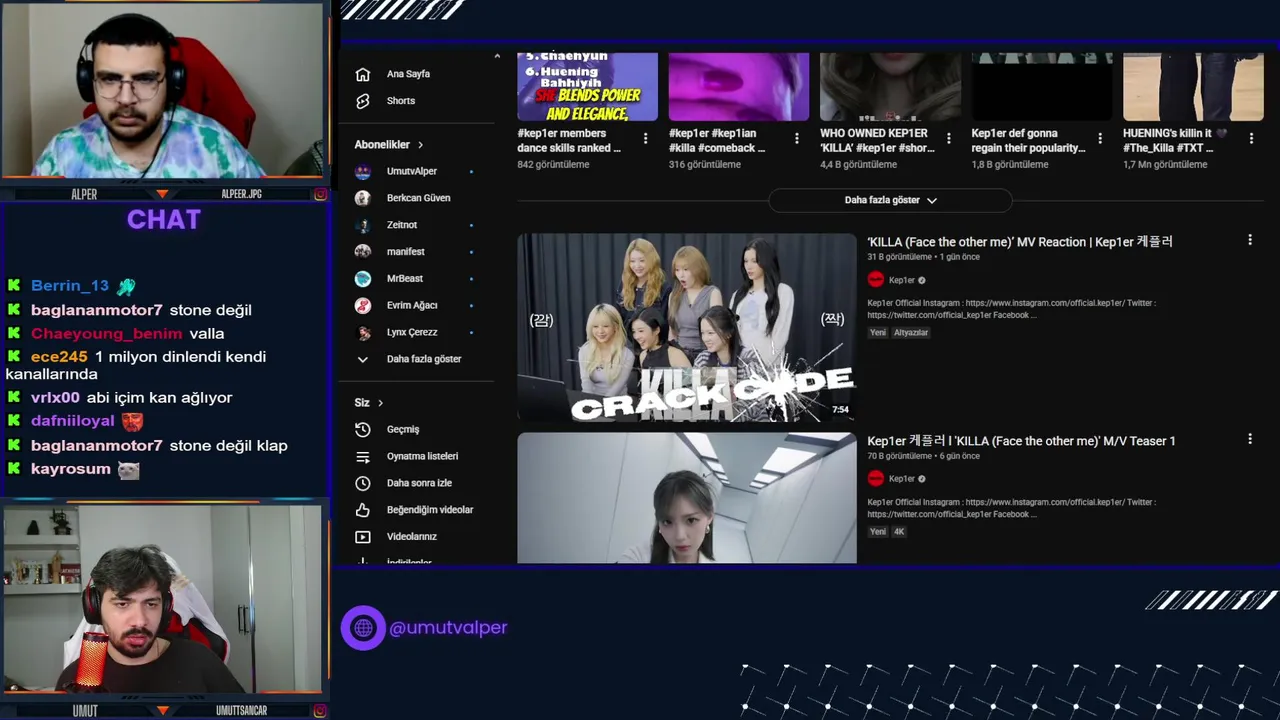Click chat username ece245
Screen dimensions: 1280x720
59,357
